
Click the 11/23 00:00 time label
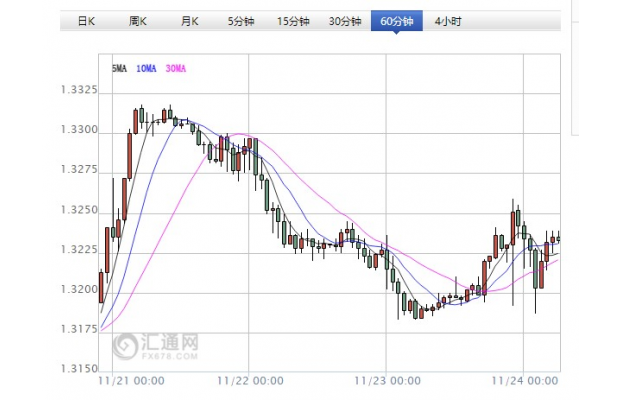(388, 381)
